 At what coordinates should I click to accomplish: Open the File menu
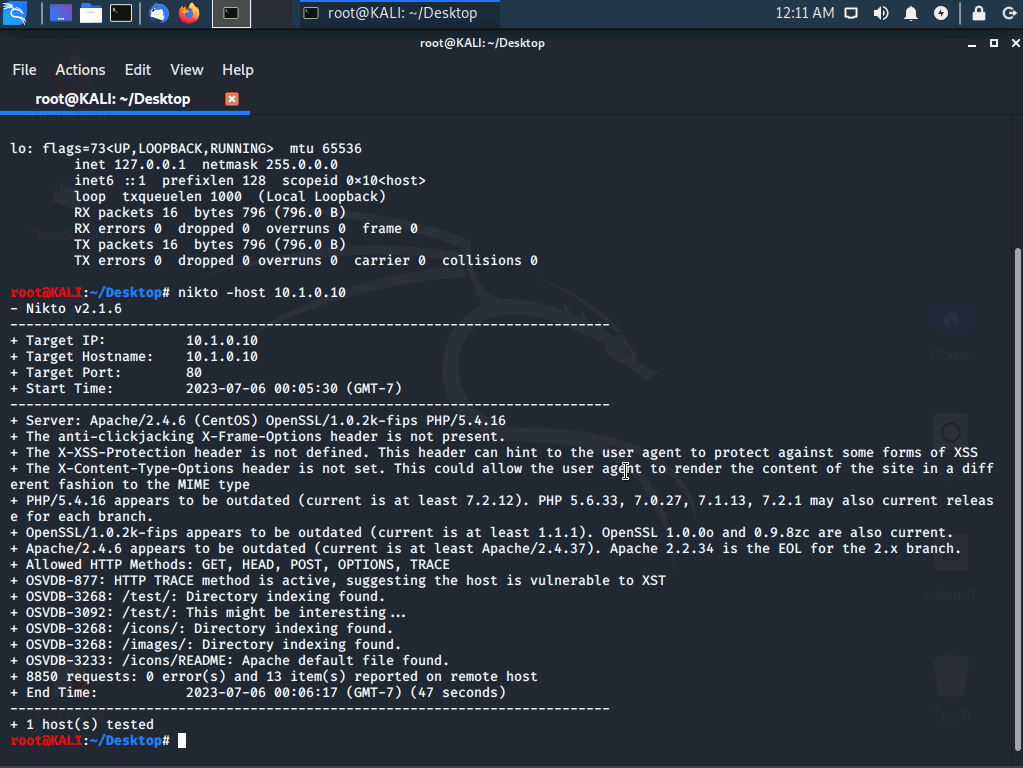24,70
